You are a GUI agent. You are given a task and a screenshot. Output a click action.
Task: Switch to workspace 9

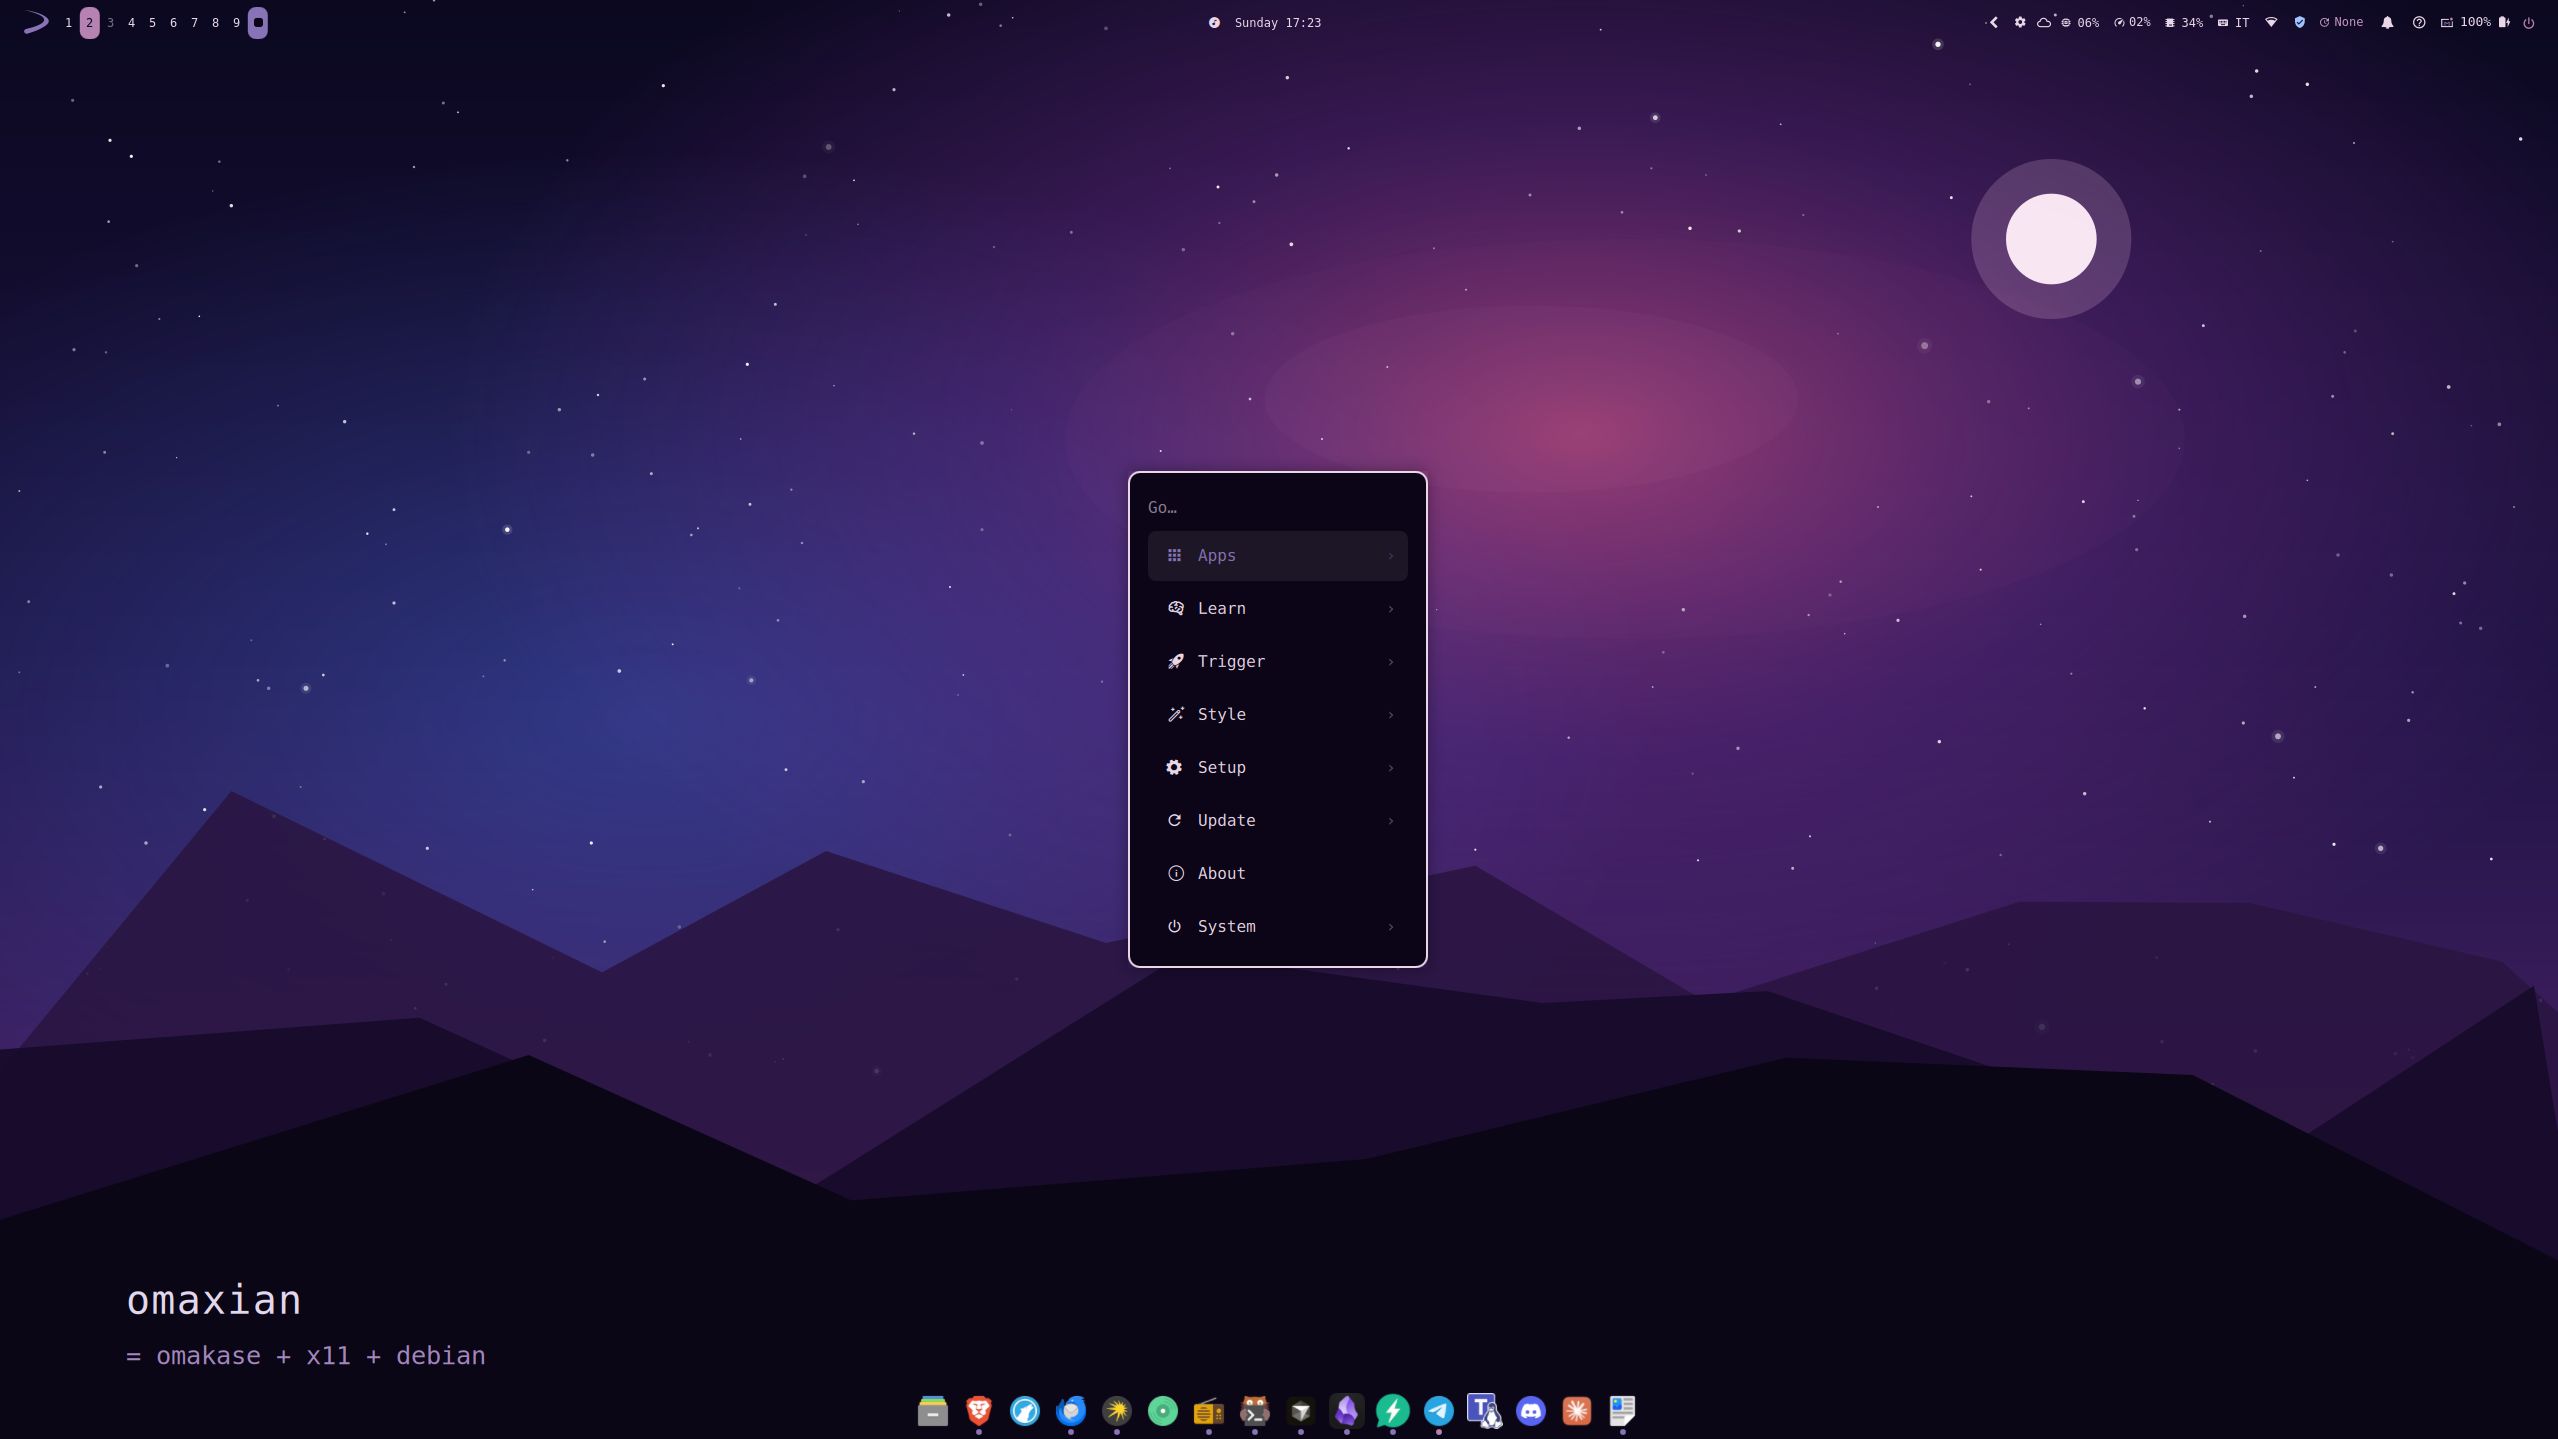(236, 22)
